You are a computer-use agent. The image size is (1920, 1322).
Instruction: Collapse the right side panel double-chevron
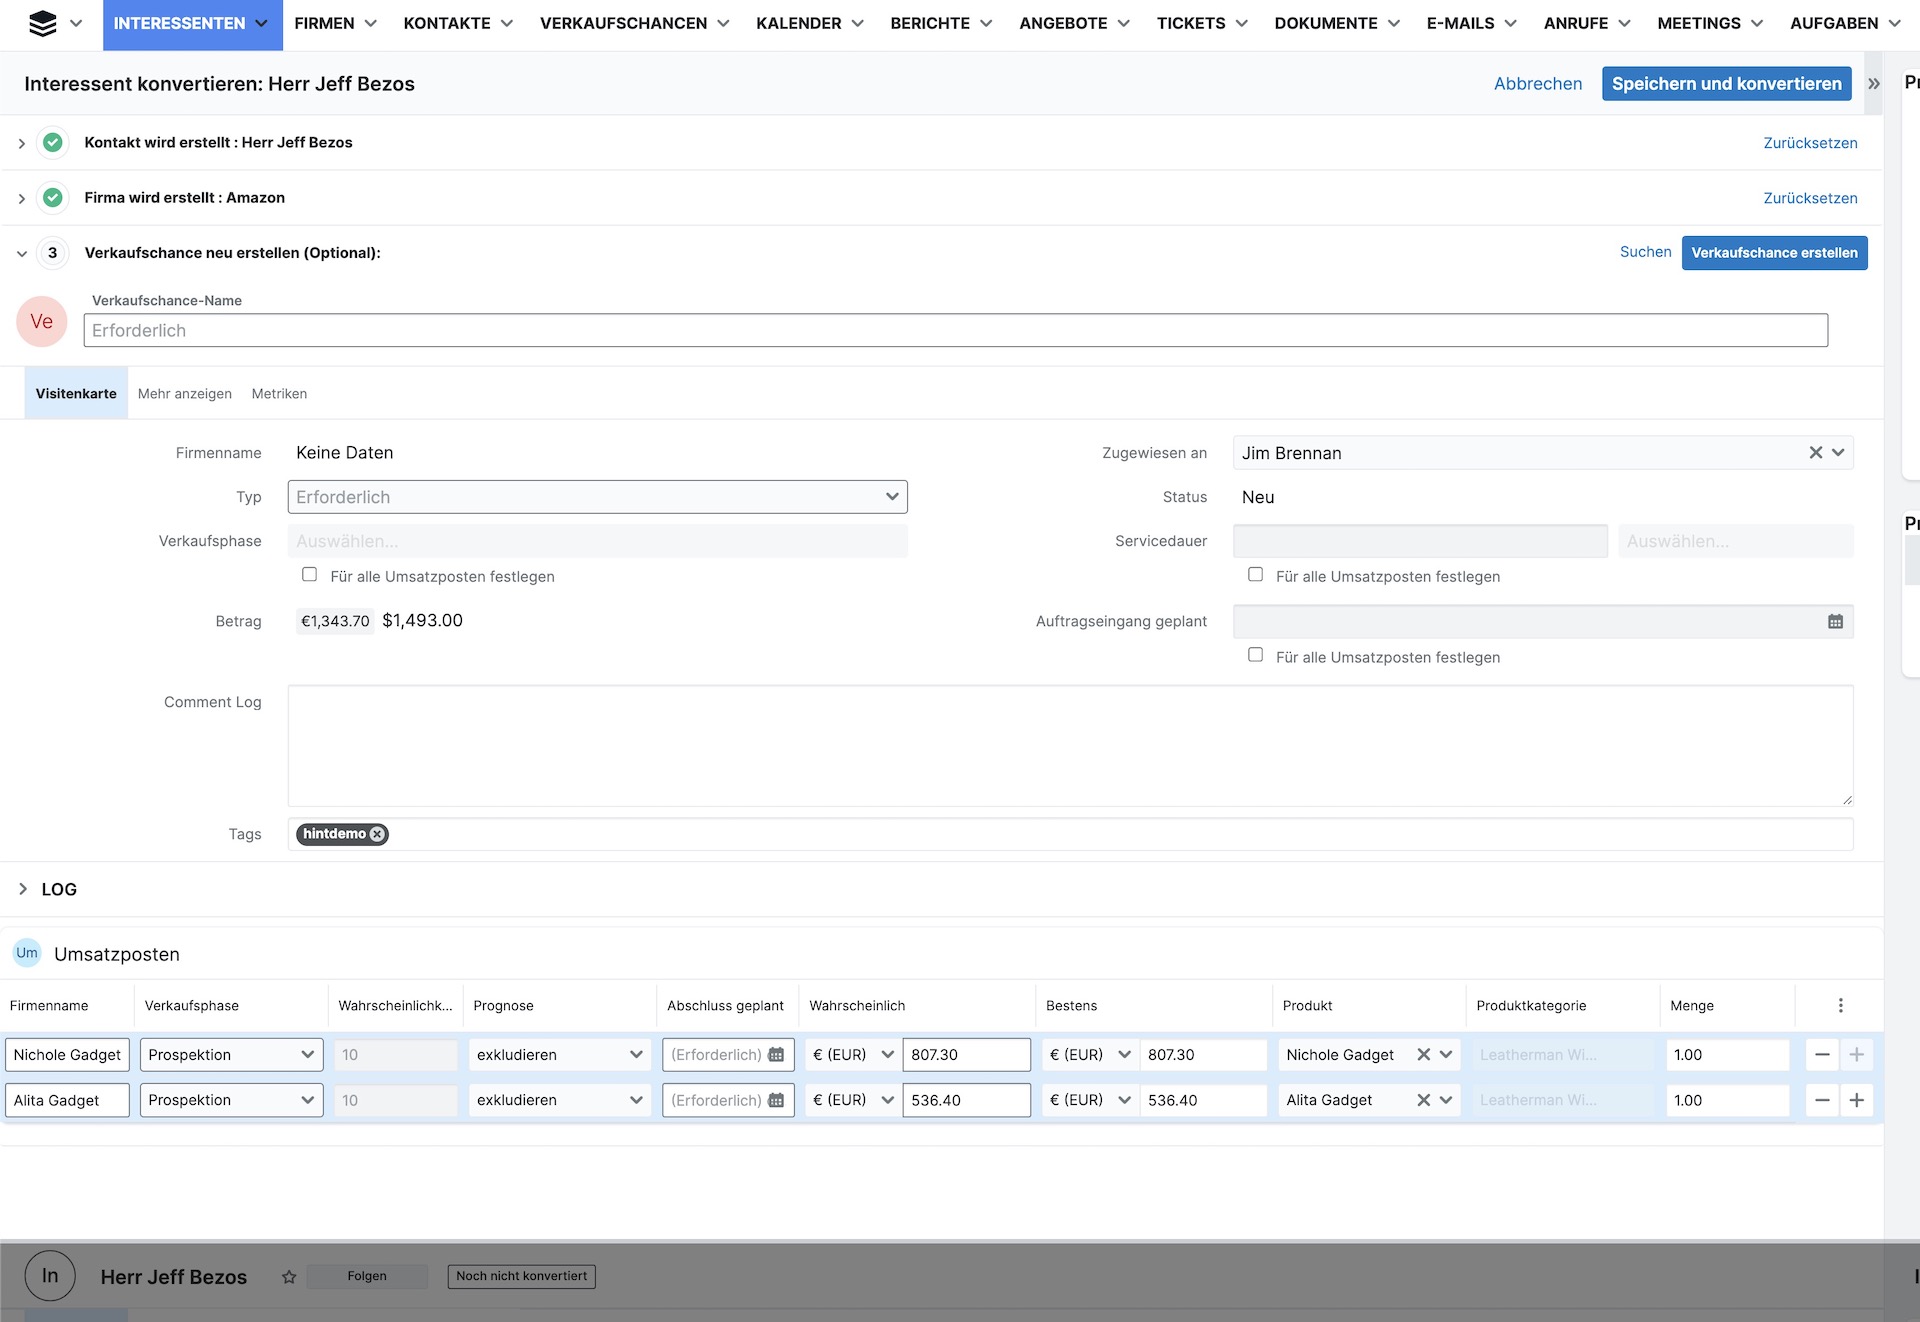[x=1874, y=84]
